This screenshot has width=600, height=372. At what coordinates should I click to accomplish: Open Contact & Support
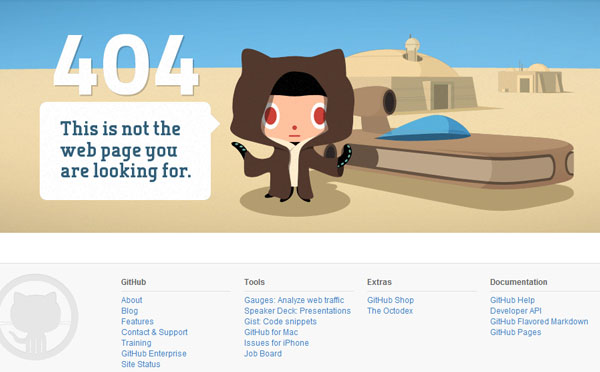point(155,332)
